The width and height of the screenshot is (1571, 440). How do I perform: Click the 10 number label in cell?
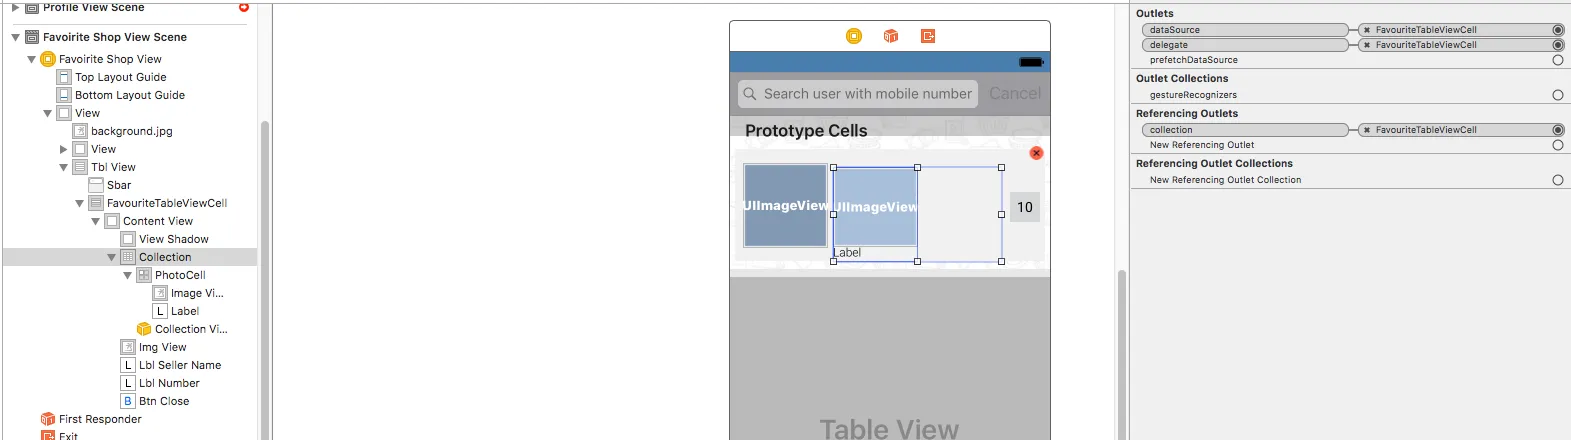point(1025,207)
